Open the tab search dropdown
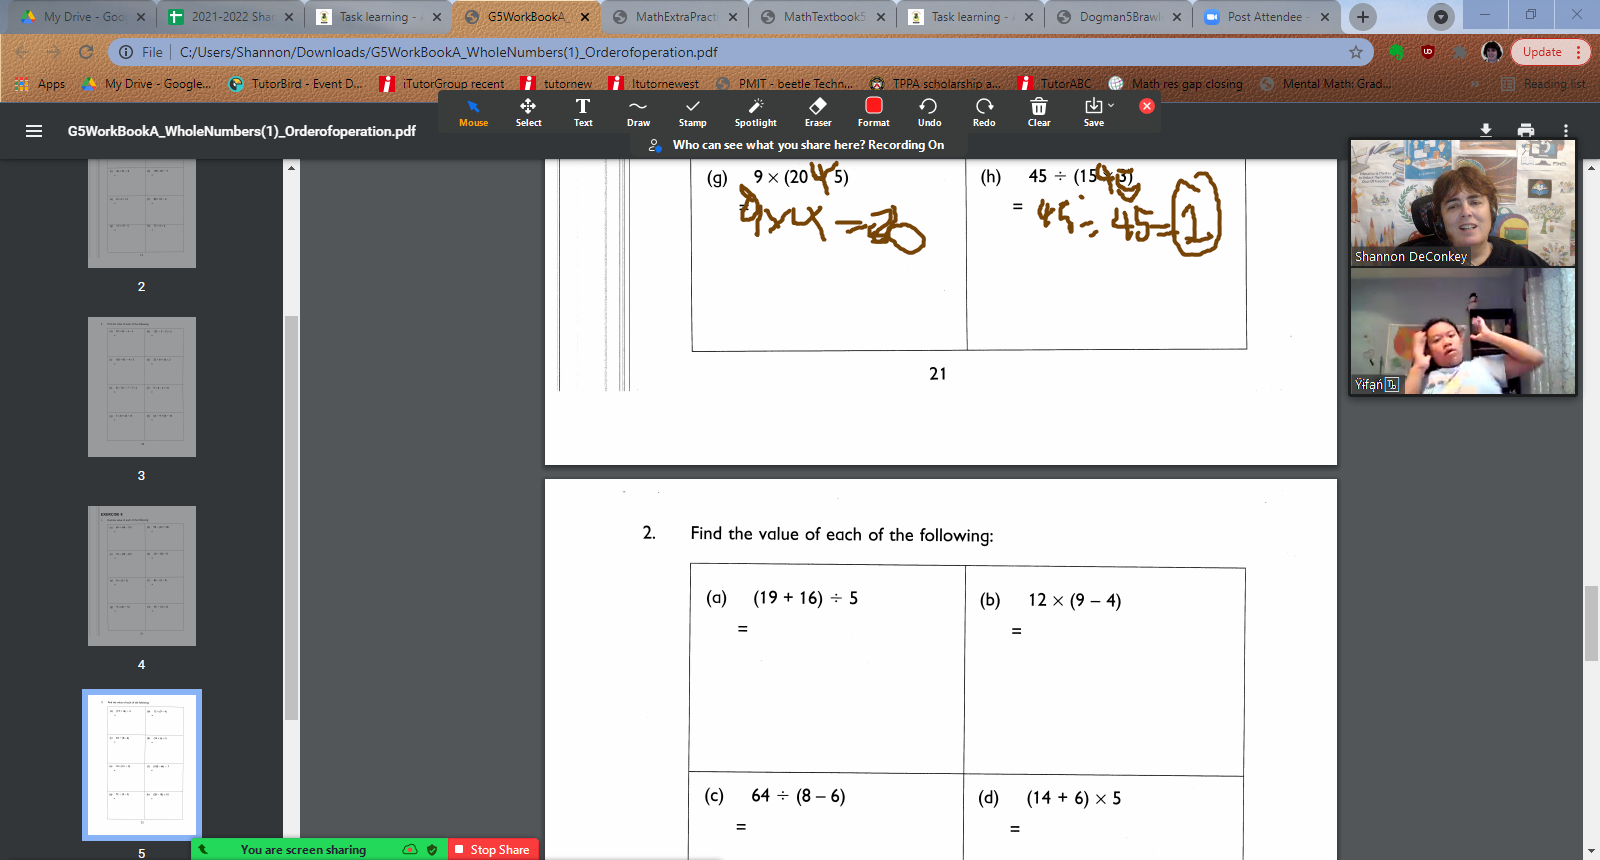Screen dimensions: 1600x860 click(x=1440, y=17)
